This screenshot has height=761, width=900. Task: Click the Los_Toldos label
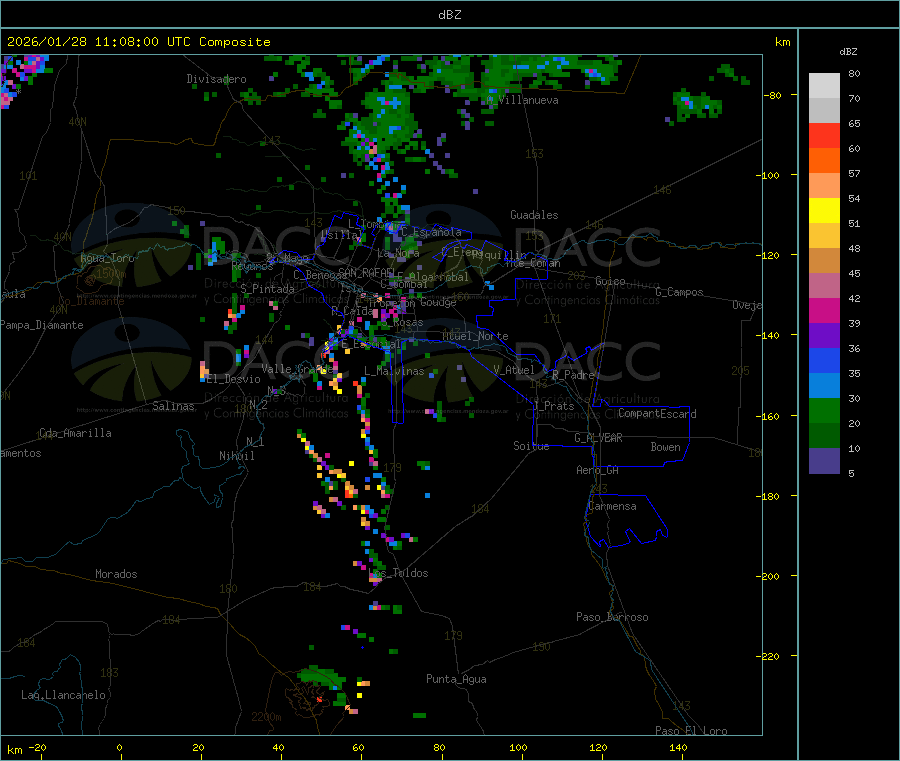[399, 573]
